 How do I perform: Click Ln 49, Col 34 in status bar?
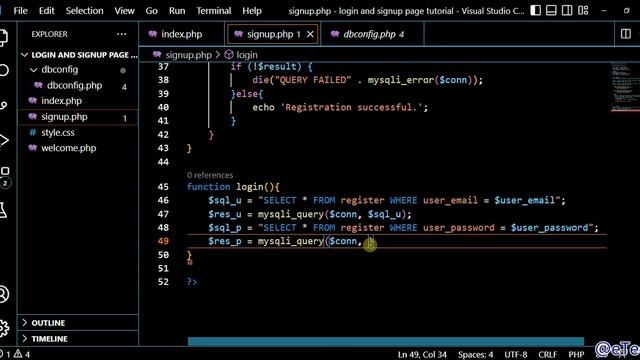pyautogui.click(x=422, y=354)
